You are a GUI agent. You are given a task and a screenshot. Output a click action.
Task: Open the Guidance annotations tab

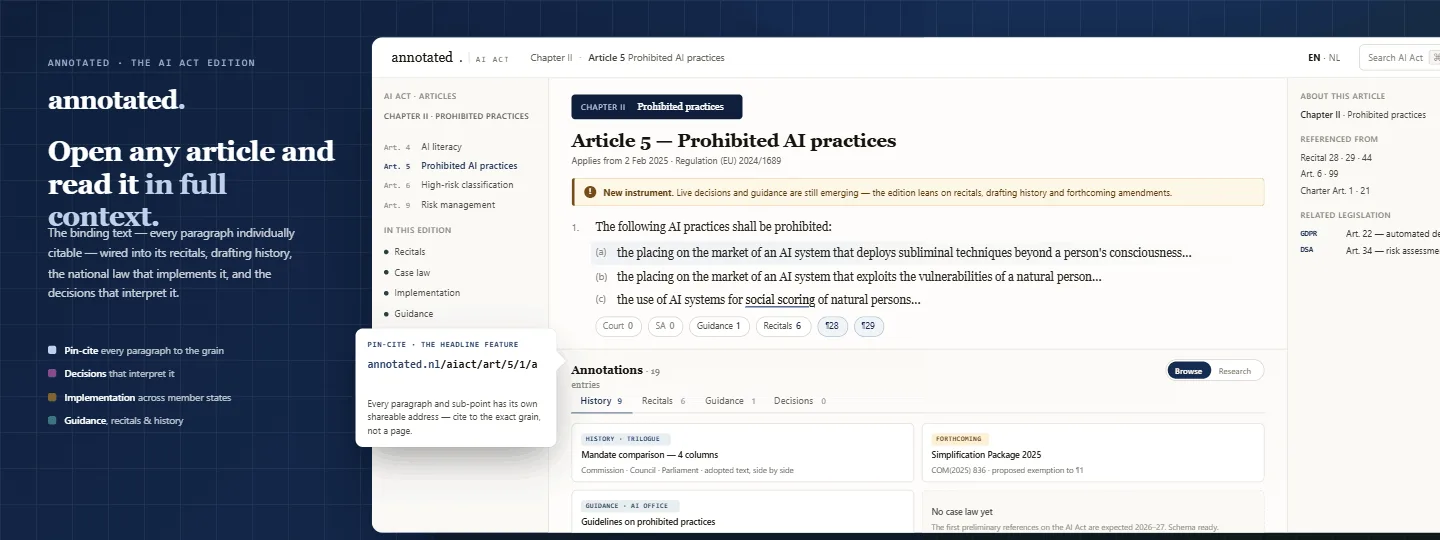pyautogui.click(x=730, y=401)
